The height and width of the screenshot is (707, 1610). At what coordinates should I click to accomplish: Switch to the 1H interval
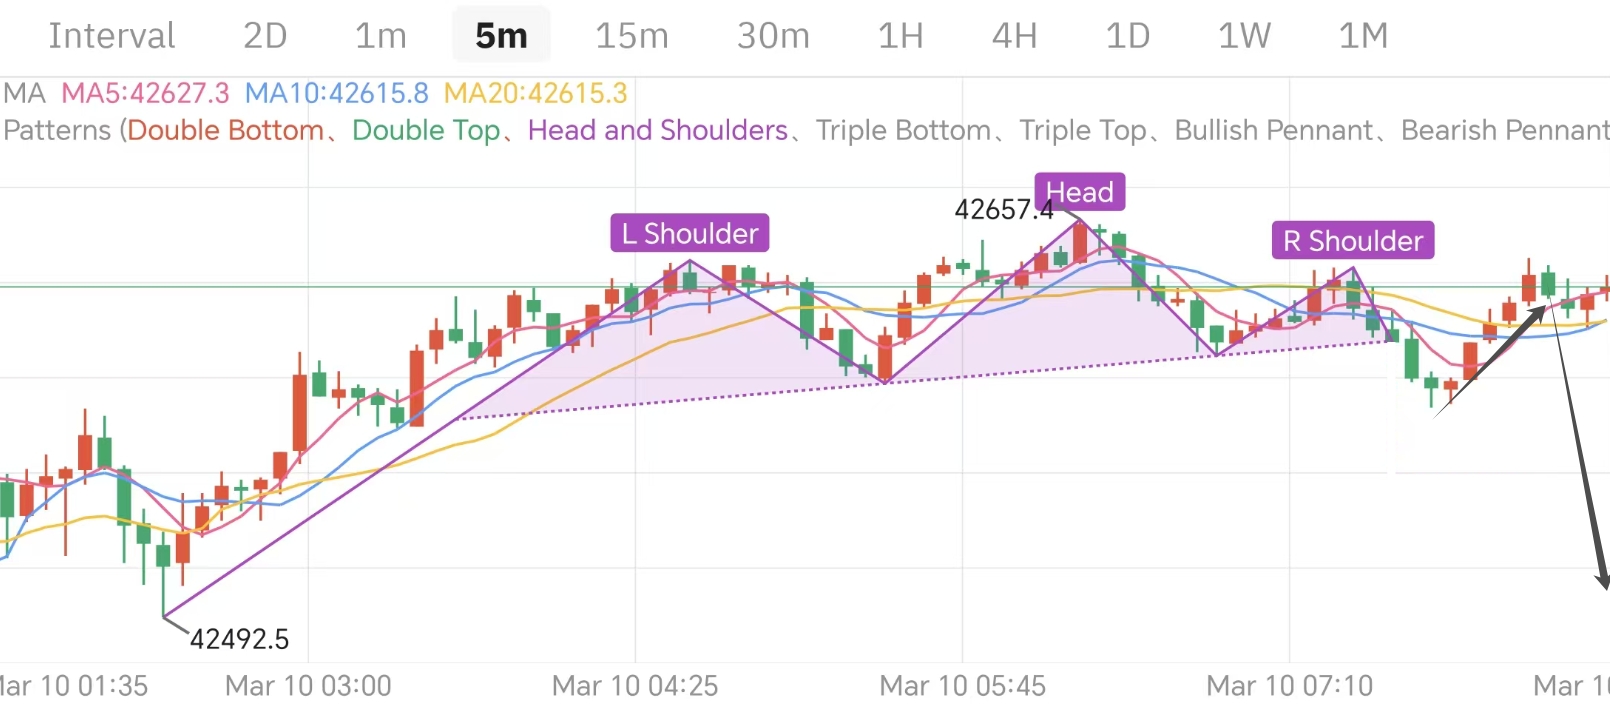899,35
